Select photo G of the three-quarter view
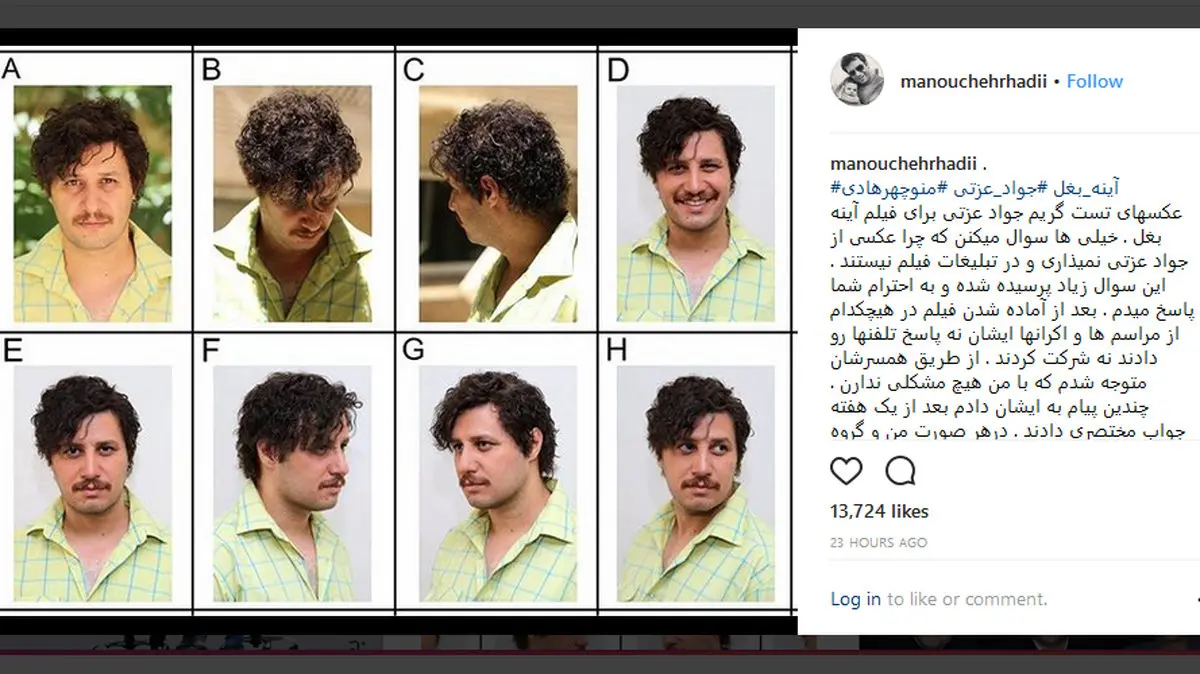Viewport: 1200px width, 674px height. coord(498,484)
